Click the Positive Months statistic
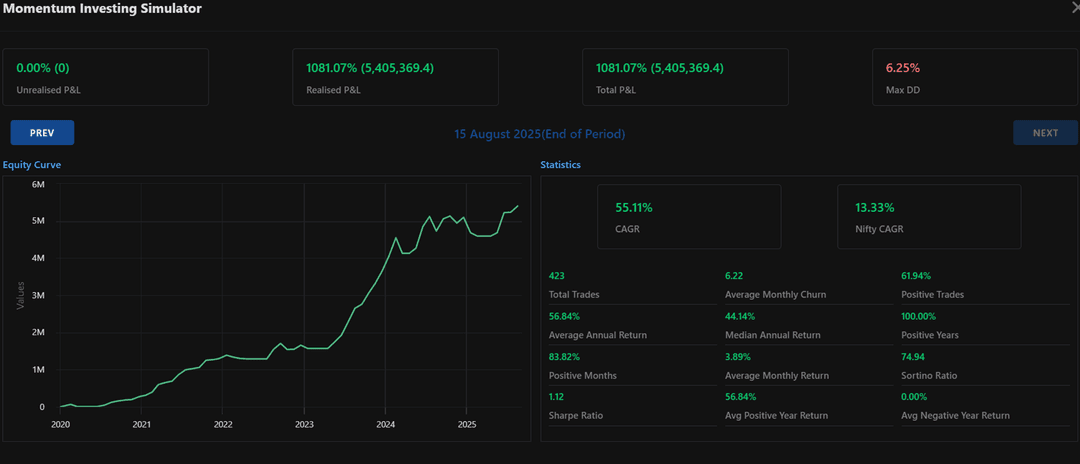The image size is (1080, 464). point(582,365)
